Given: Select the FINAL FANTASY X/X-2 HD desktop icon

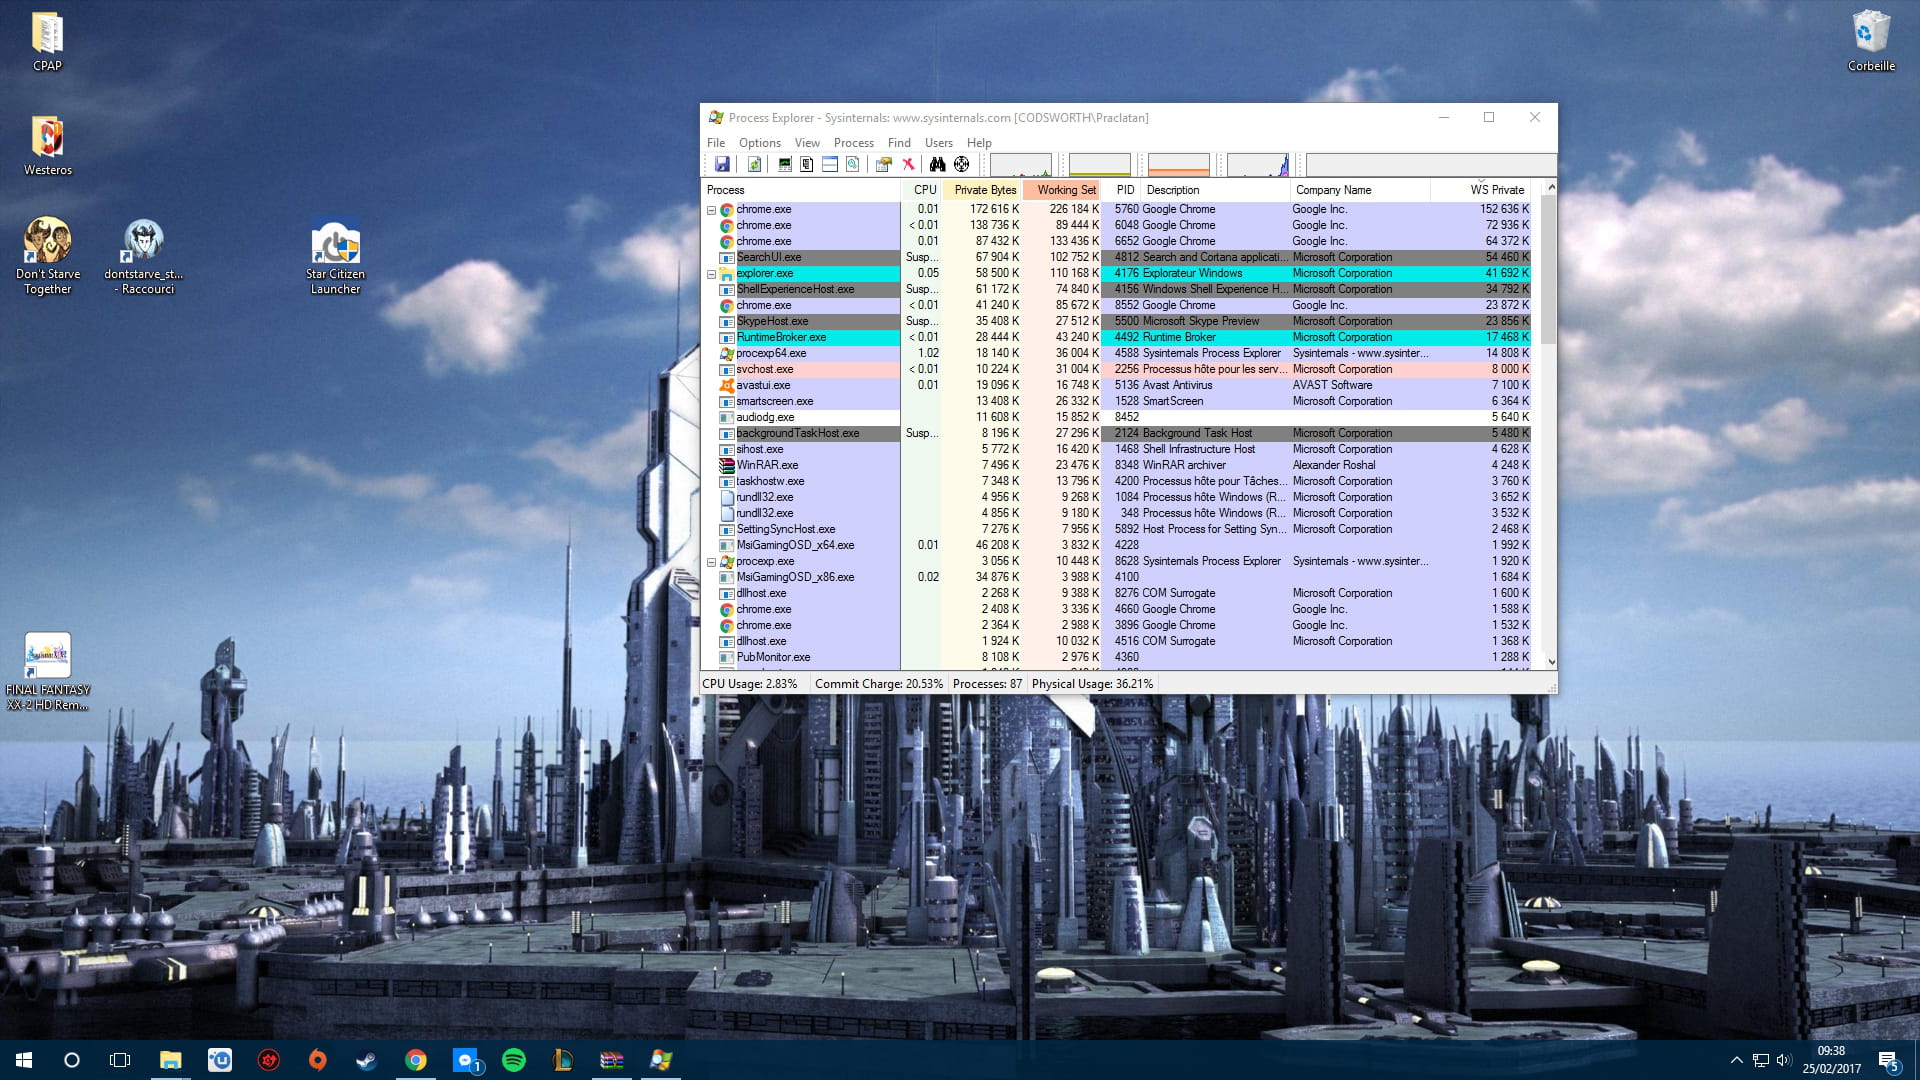Looking at the screenshot, I should (x=47, y=672).
